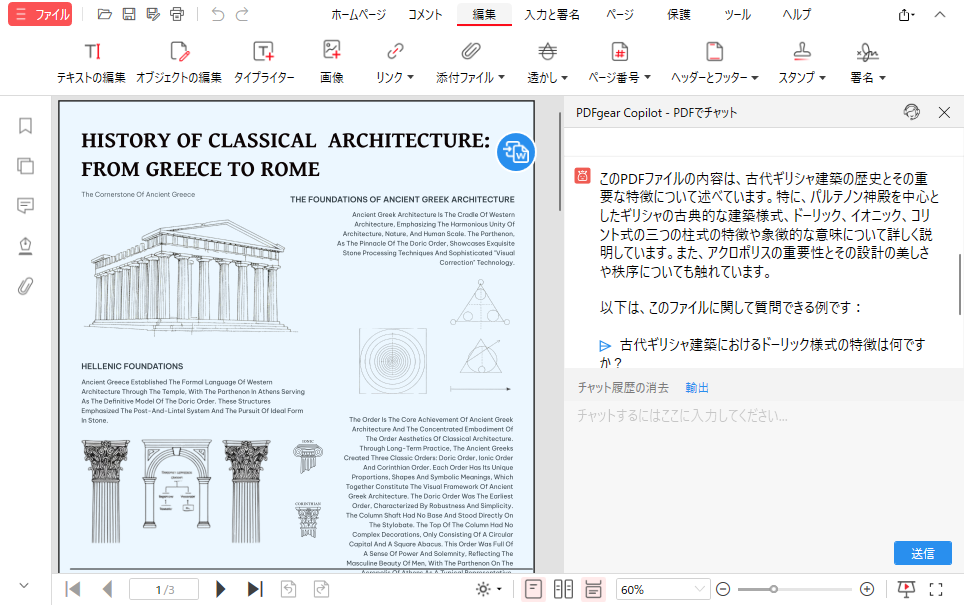Start presentation mode
964x605 pixels.
[906, 589]
